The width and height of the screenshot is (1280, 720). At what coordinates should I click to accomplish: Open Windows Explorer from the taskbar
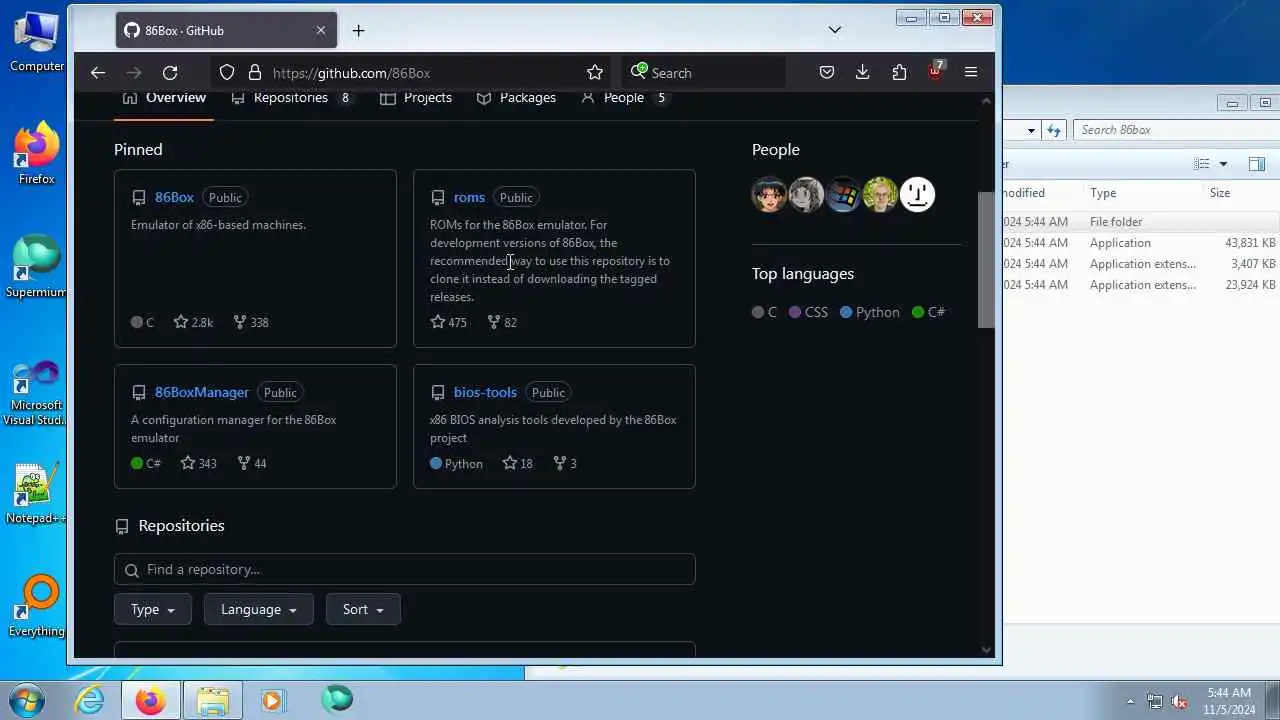(x=212, y=700)
